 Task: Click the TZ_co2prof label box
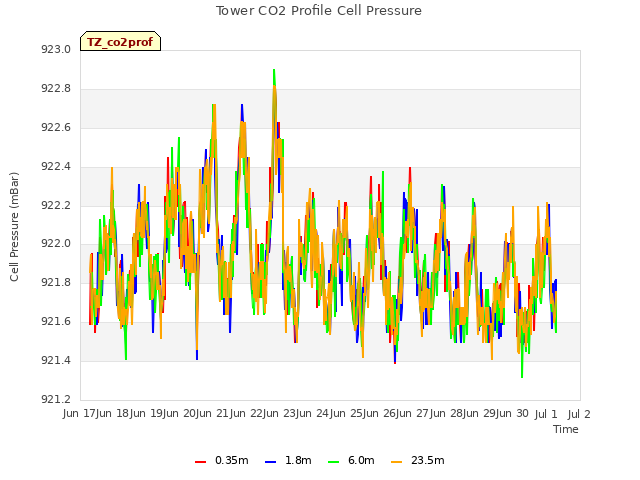click(x=120, y=42)
